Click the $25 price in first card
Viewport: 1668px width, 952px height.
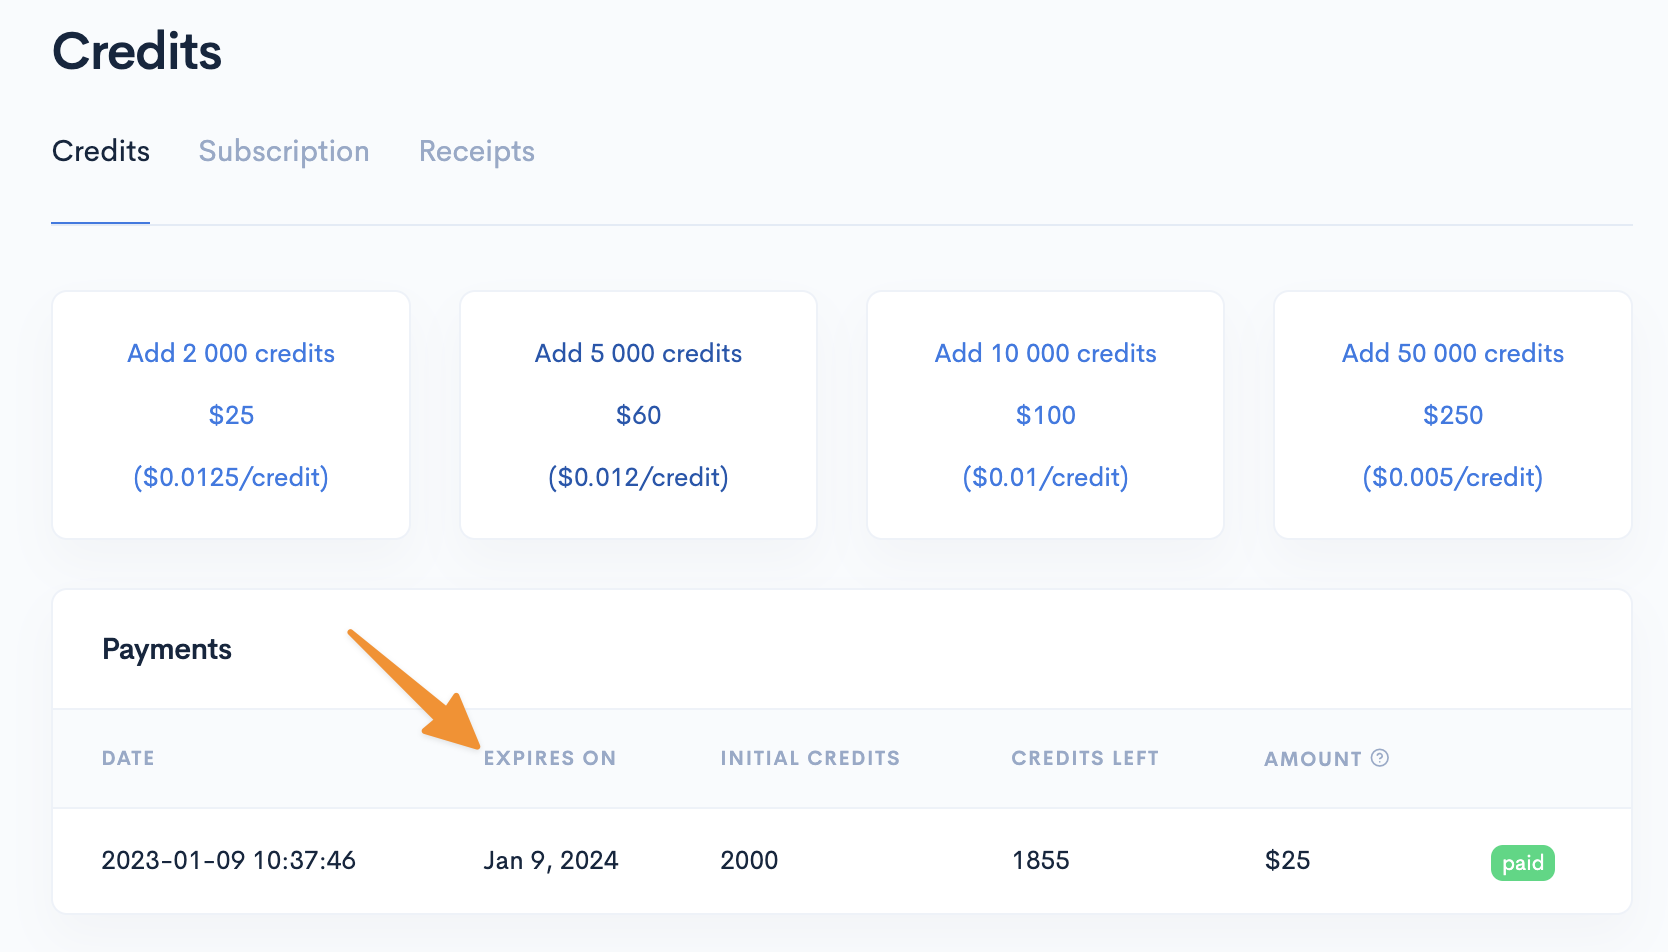click(x=231, y=415)
